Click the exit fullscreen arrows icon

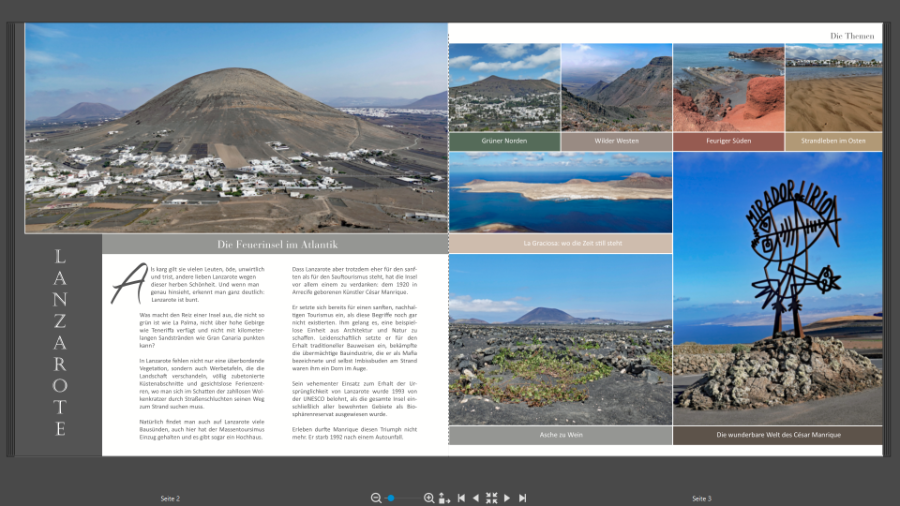491,498
